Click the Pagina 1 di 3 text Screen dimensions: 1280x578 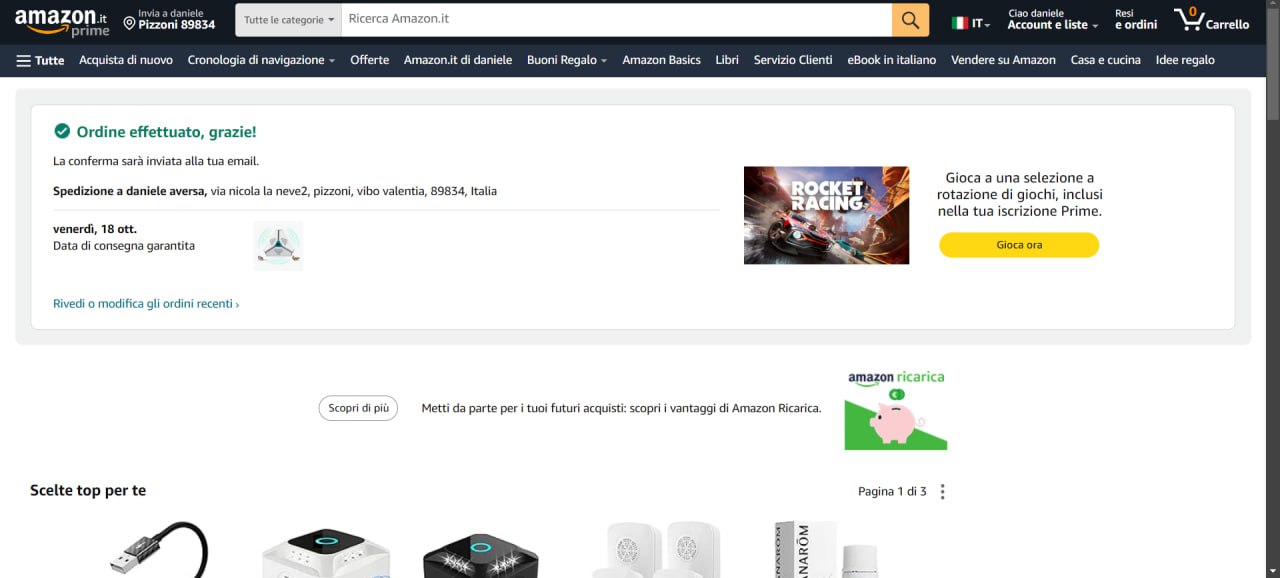coord(892,492)
